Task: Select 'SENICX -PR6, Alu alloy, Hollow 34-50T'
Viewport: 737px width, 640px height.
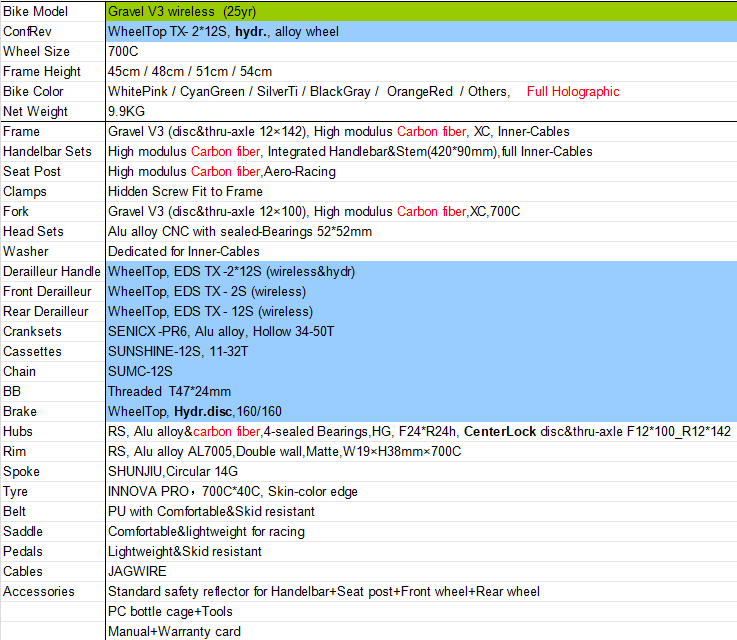Action: 421,331
